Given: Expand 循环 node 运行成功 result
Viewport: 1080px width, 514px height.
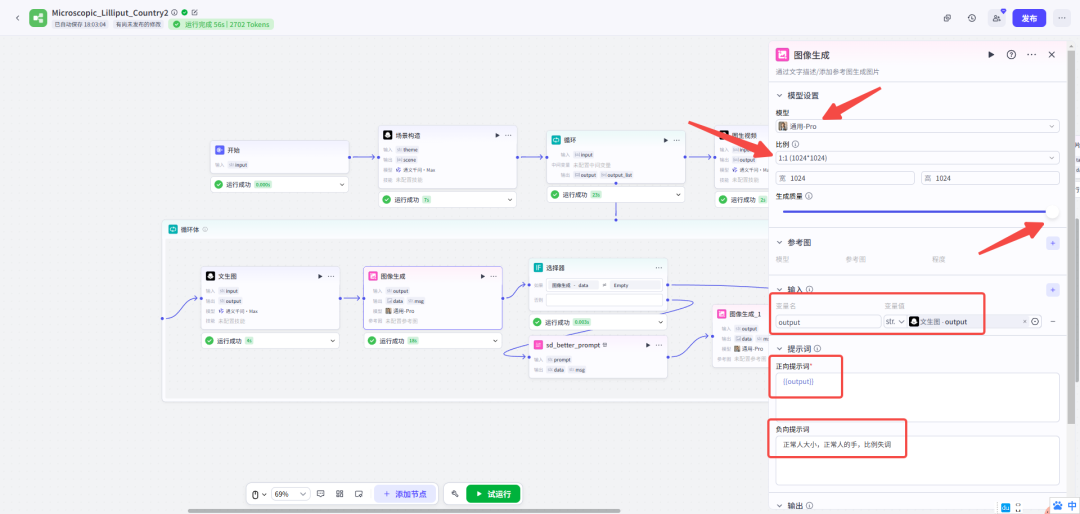Looking at the screenshot, I should point(678,195).
